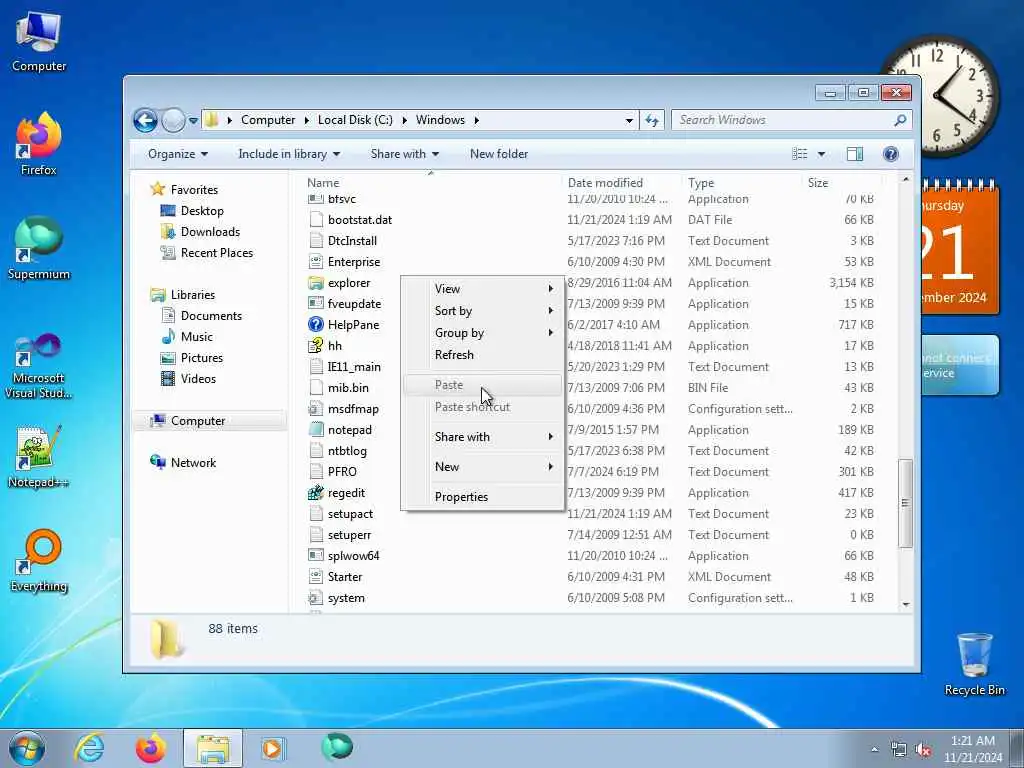Open Internet Explorer from the taskbar

[89, 748]
